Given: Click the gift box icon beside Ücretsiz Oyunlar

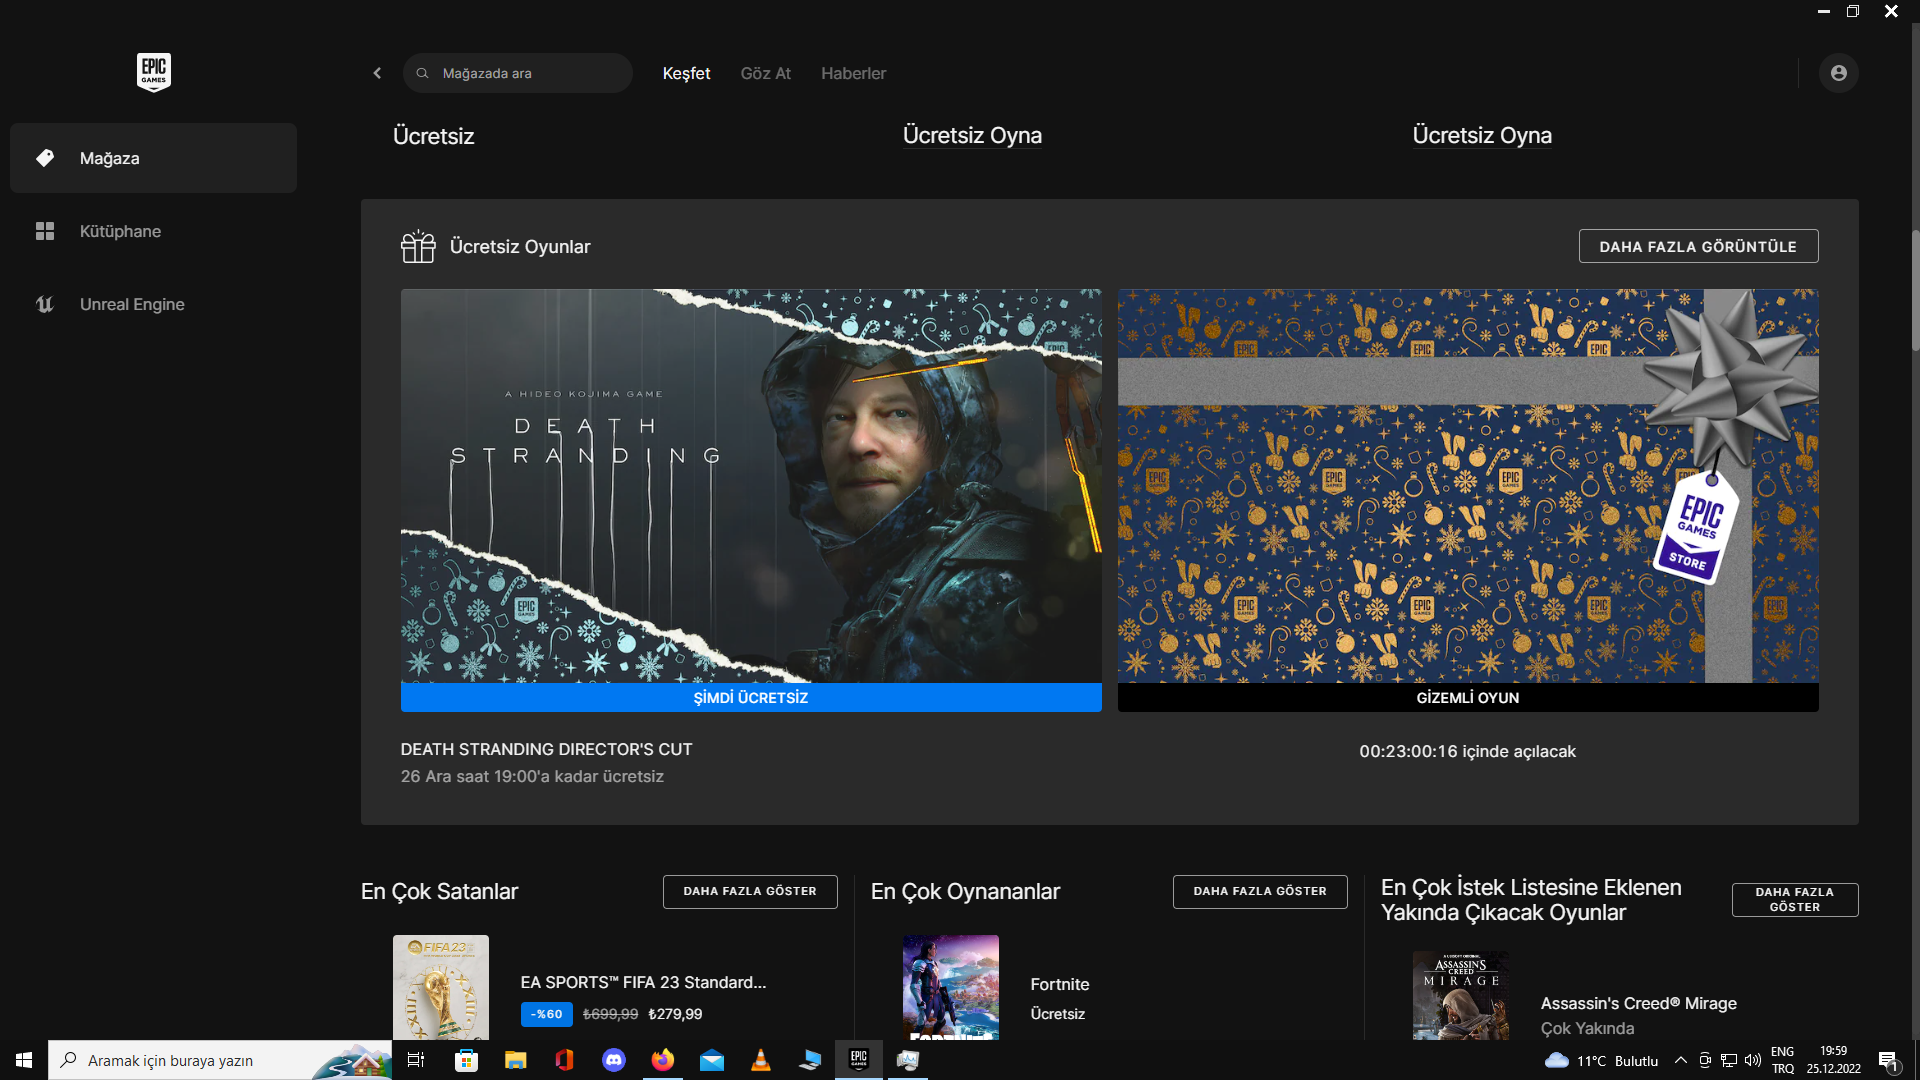Looking at the screenshot, I should point(418,246).
